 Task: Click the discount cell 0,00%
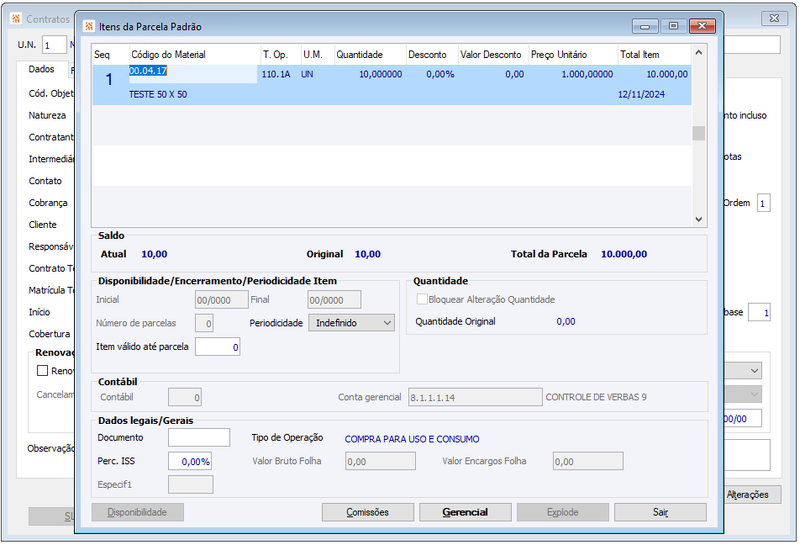pos(440,75)
